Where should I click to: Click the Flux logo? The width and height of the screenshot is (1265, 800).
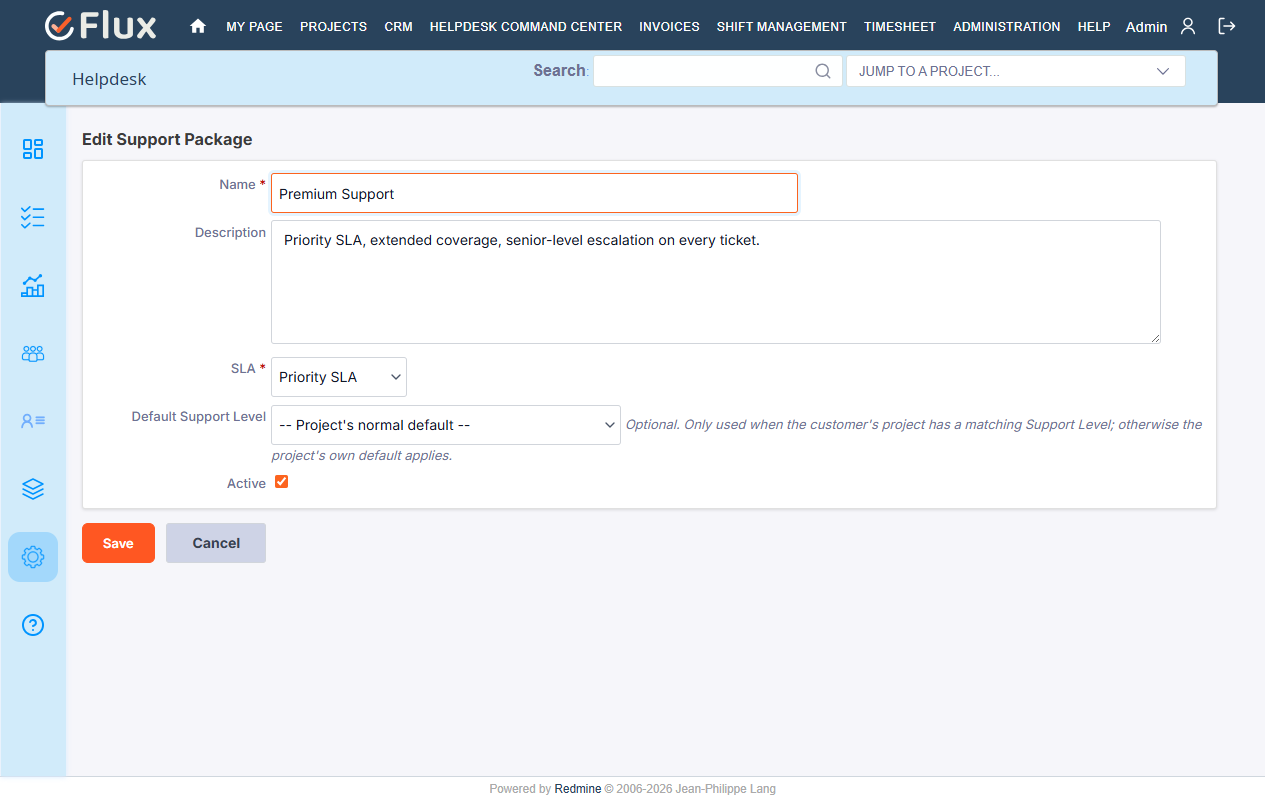coord(100,26)
